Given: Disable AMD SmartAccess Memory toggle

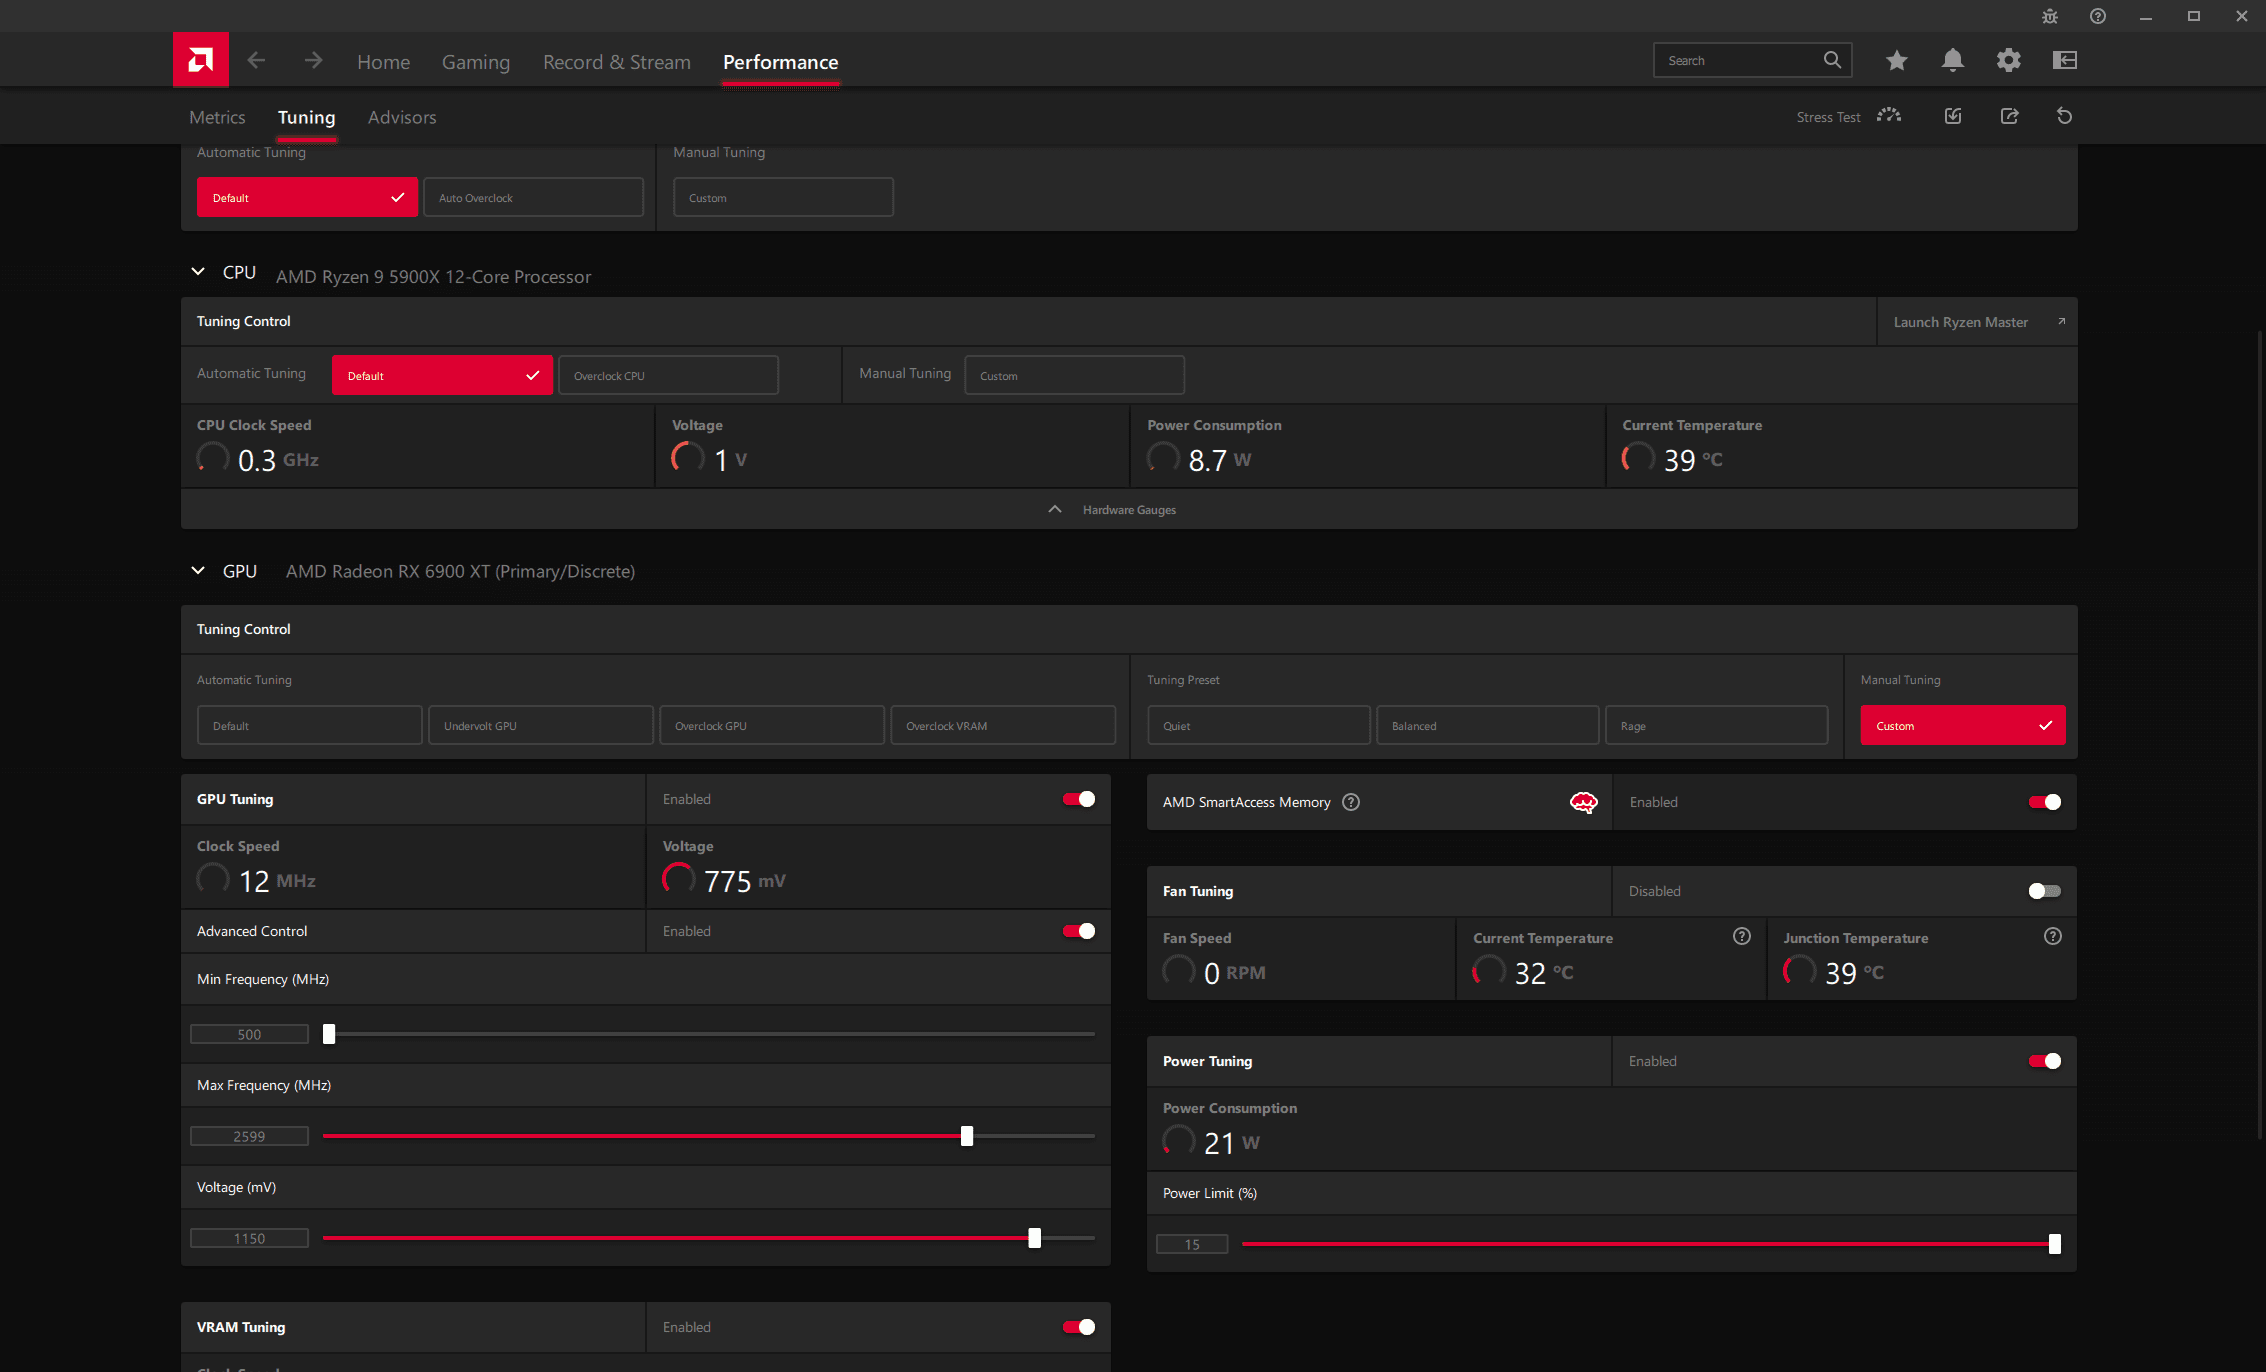Looking at the screenshot, I should pos(2044,802).
